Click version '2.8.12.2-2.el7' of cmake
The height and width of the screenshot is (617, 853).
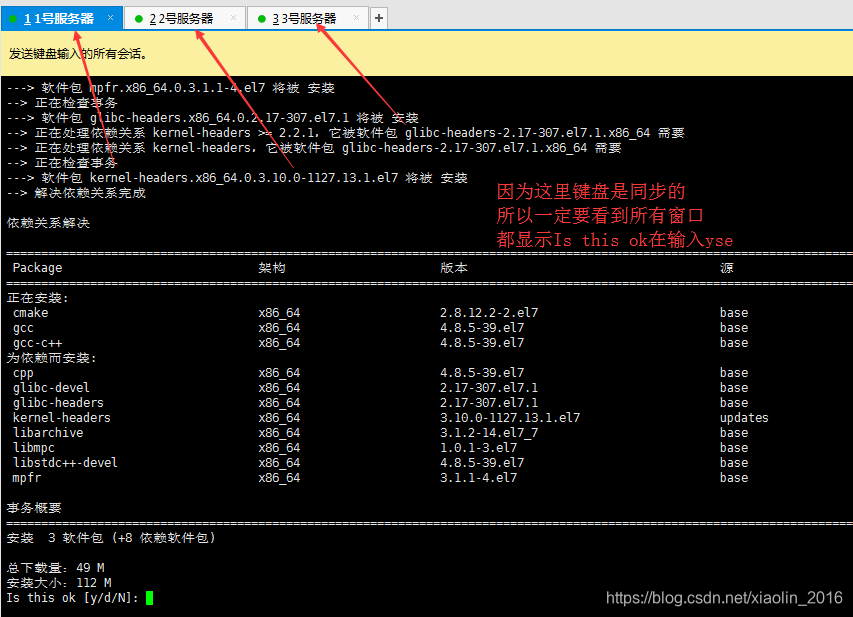489,313
